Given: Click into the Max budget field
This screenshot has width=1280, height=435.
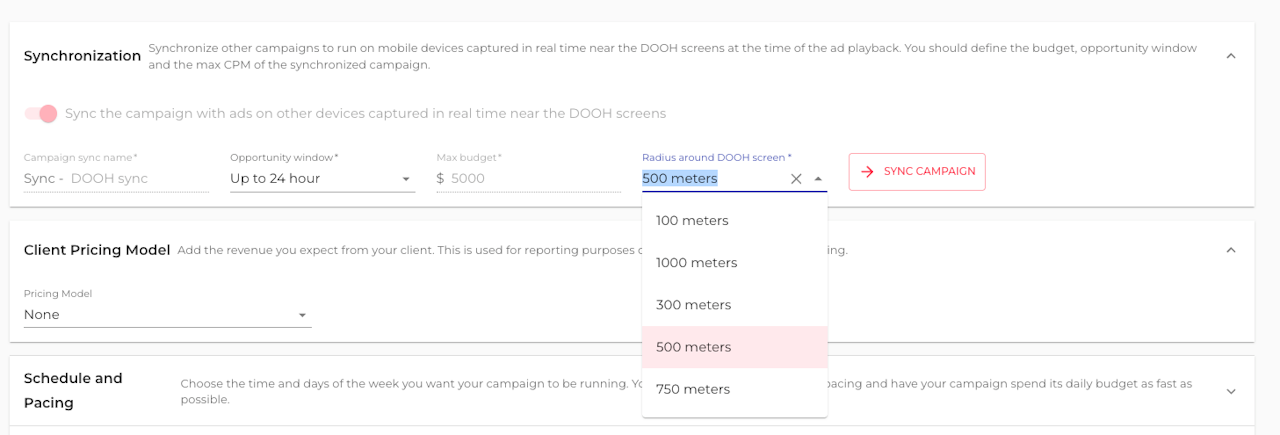Looking at the screenshot, I should [534, 179].
